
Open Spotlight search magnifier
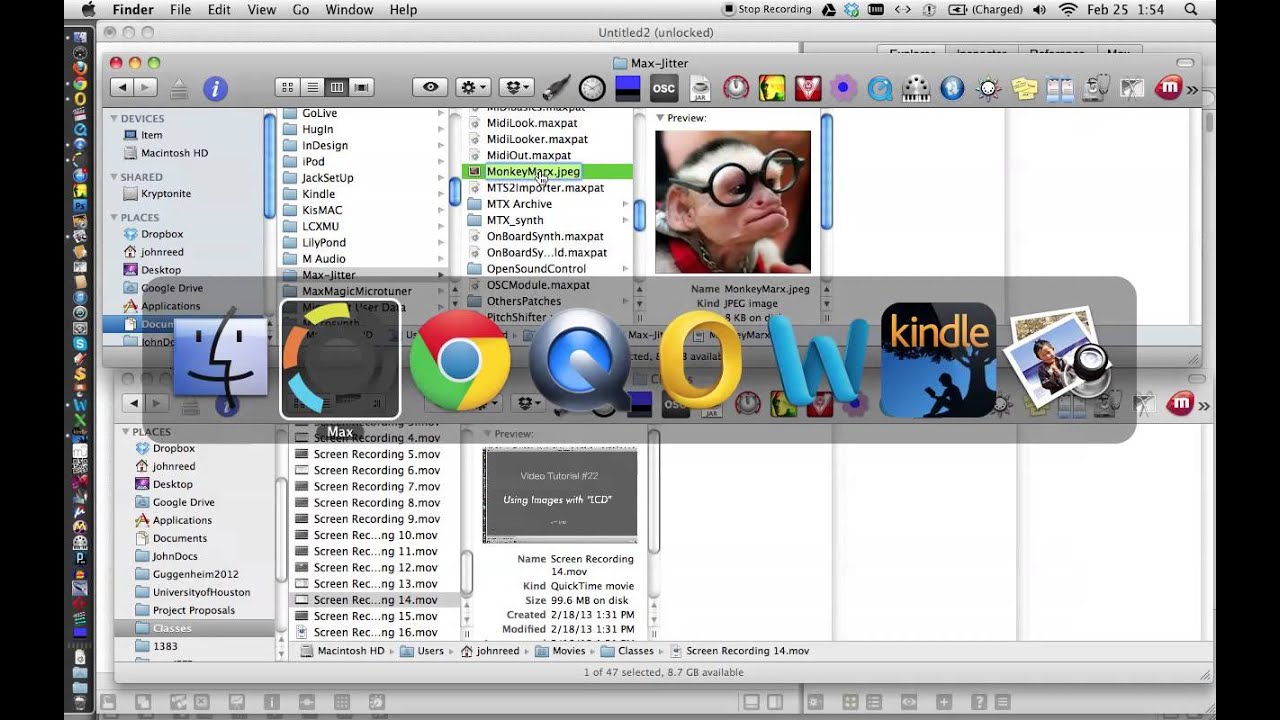(x=1191, y=9)
